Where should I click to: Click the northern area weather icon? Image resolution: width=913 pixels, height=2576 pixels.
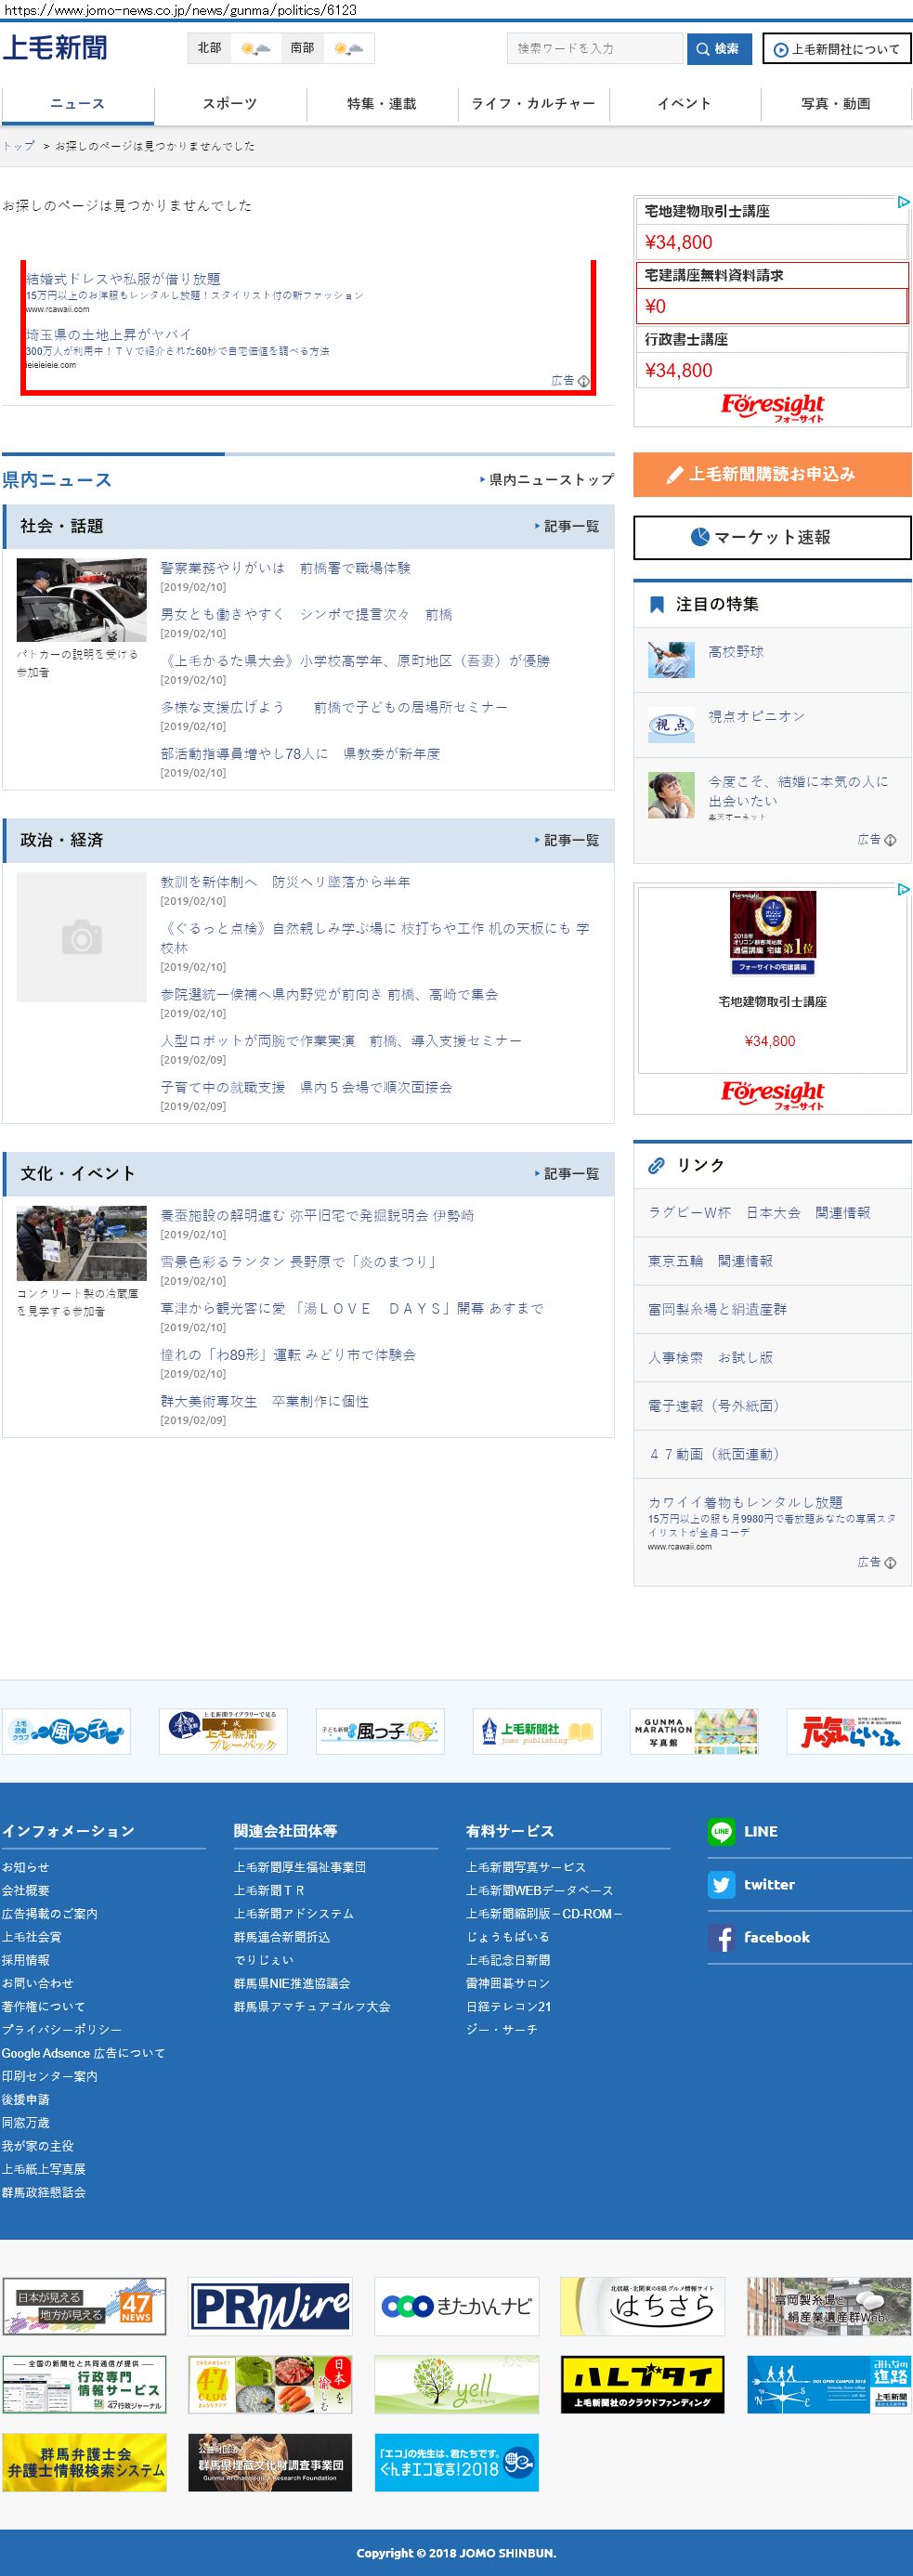[255, 48]
